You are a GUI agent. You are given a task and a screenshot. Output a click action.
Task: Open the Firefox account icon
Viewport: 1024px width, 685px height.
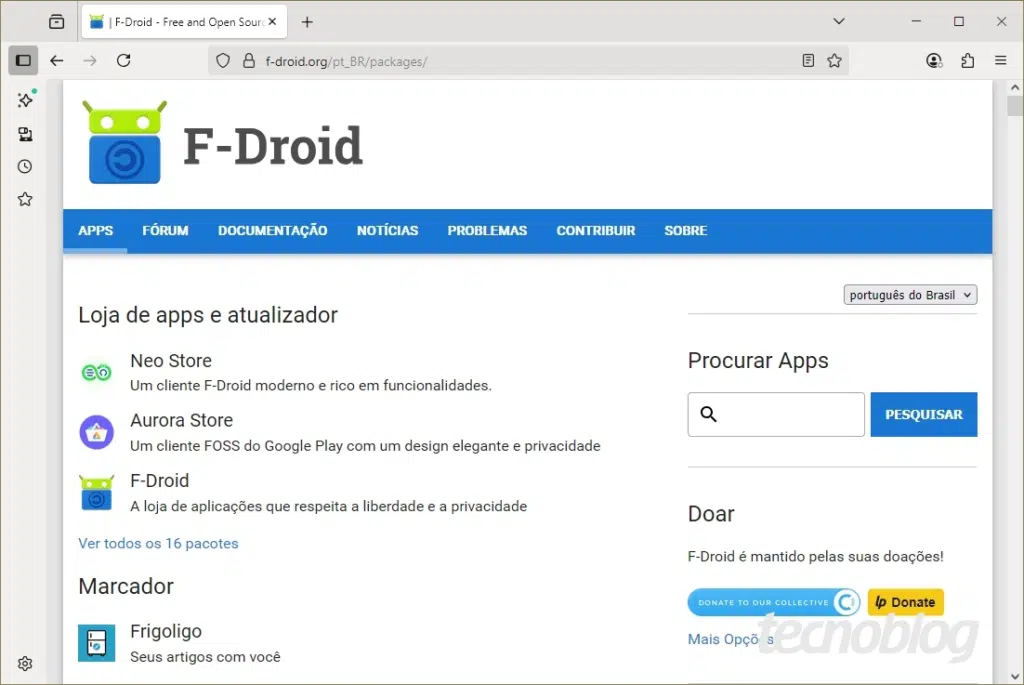point(934,60)
